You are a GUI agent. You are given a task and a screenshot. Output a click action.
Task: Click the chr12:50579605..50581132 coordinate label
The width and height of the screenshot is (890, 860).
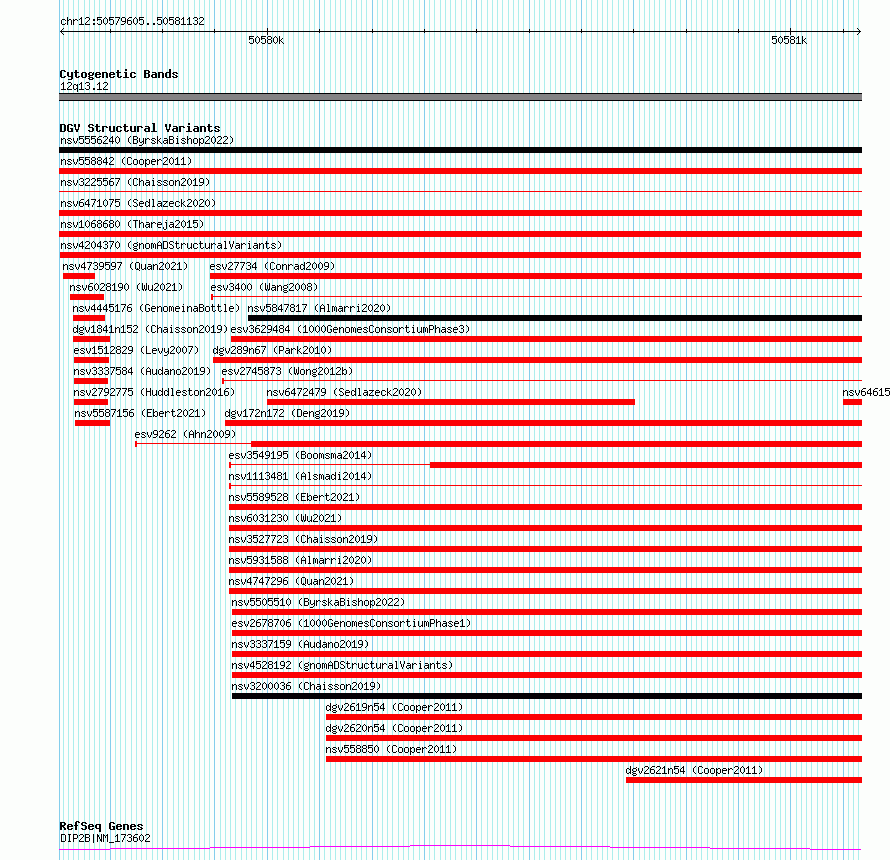(132, 22)
